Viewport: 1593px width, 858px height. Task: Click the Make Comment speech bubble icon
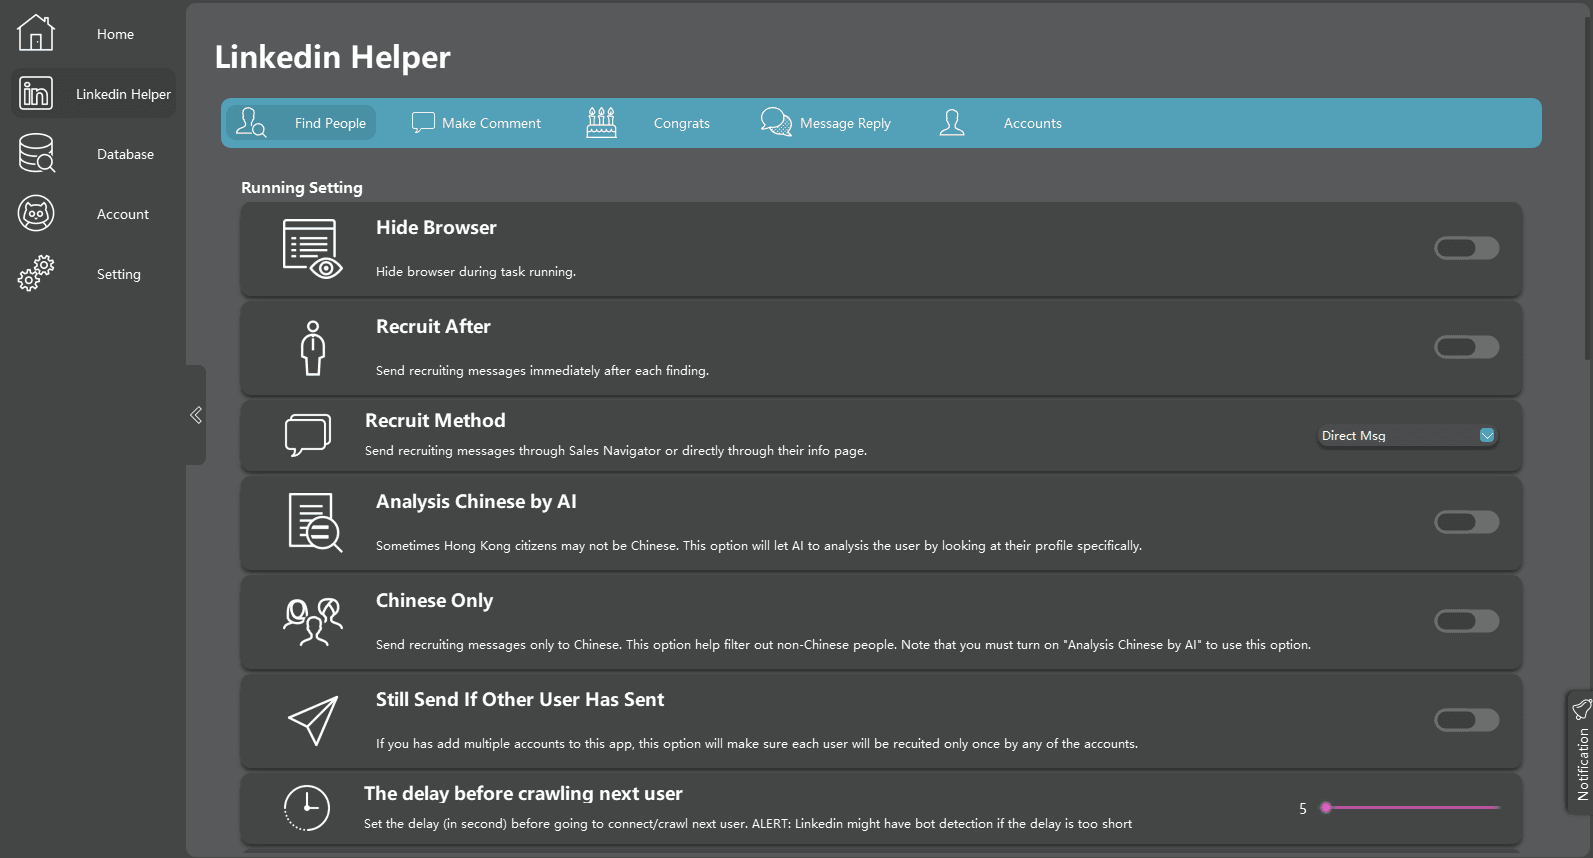point(424,122)
